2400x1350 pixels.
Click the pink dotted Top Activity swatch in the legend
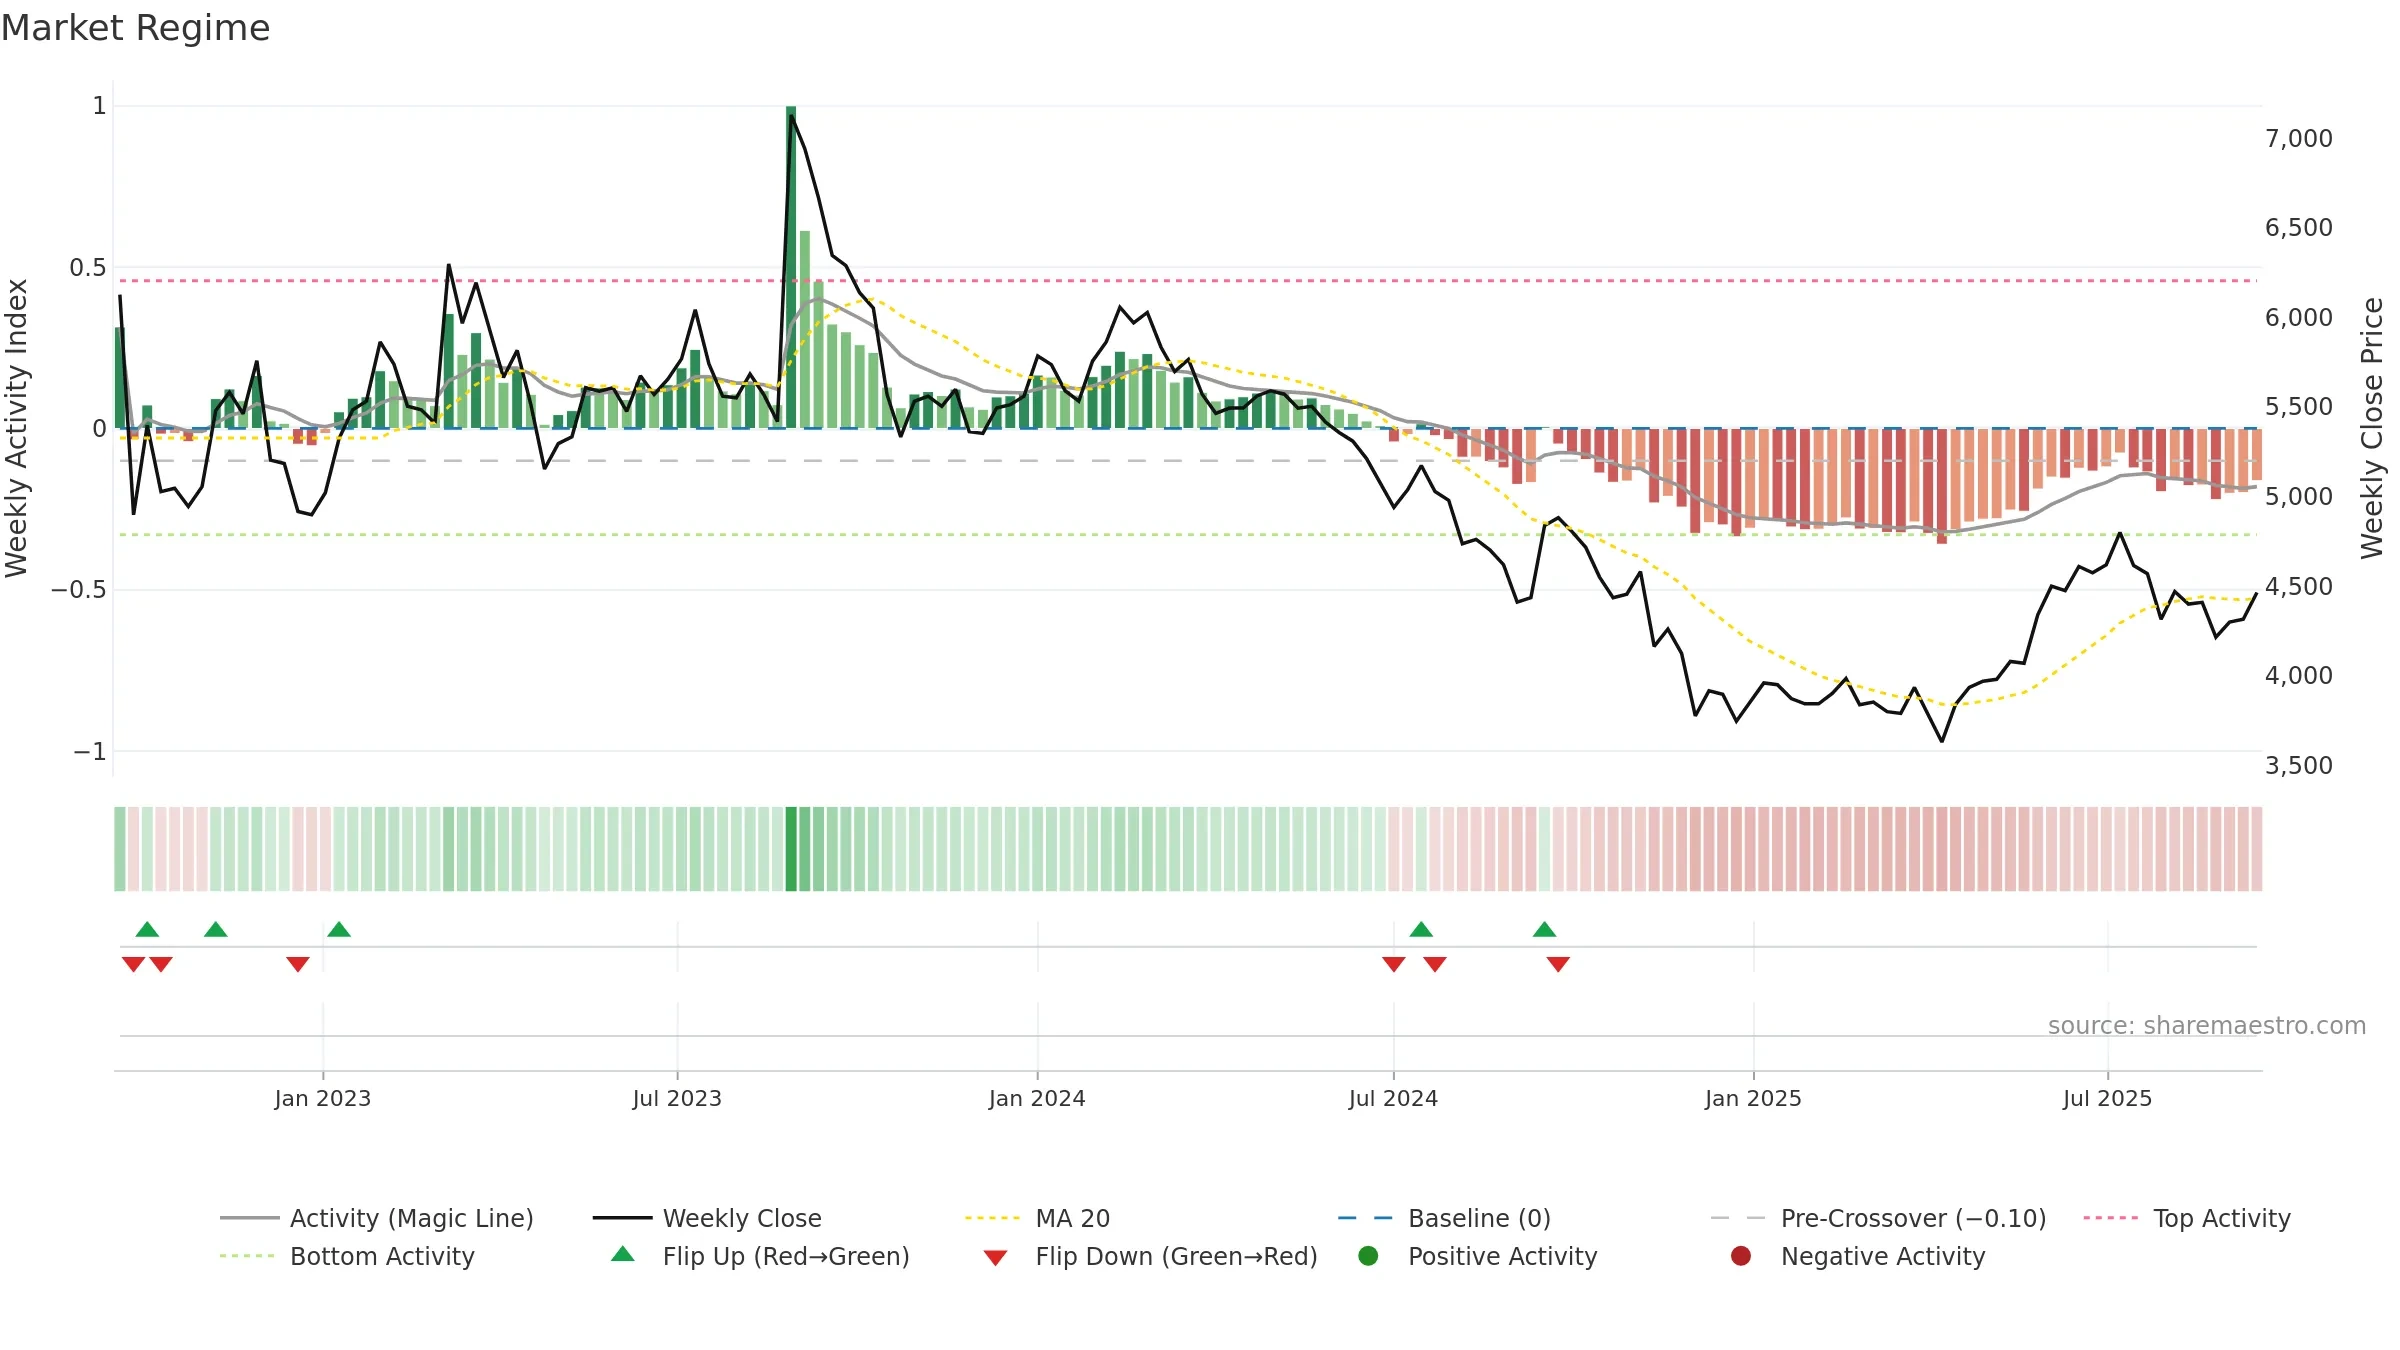tap(2111, 1218)
